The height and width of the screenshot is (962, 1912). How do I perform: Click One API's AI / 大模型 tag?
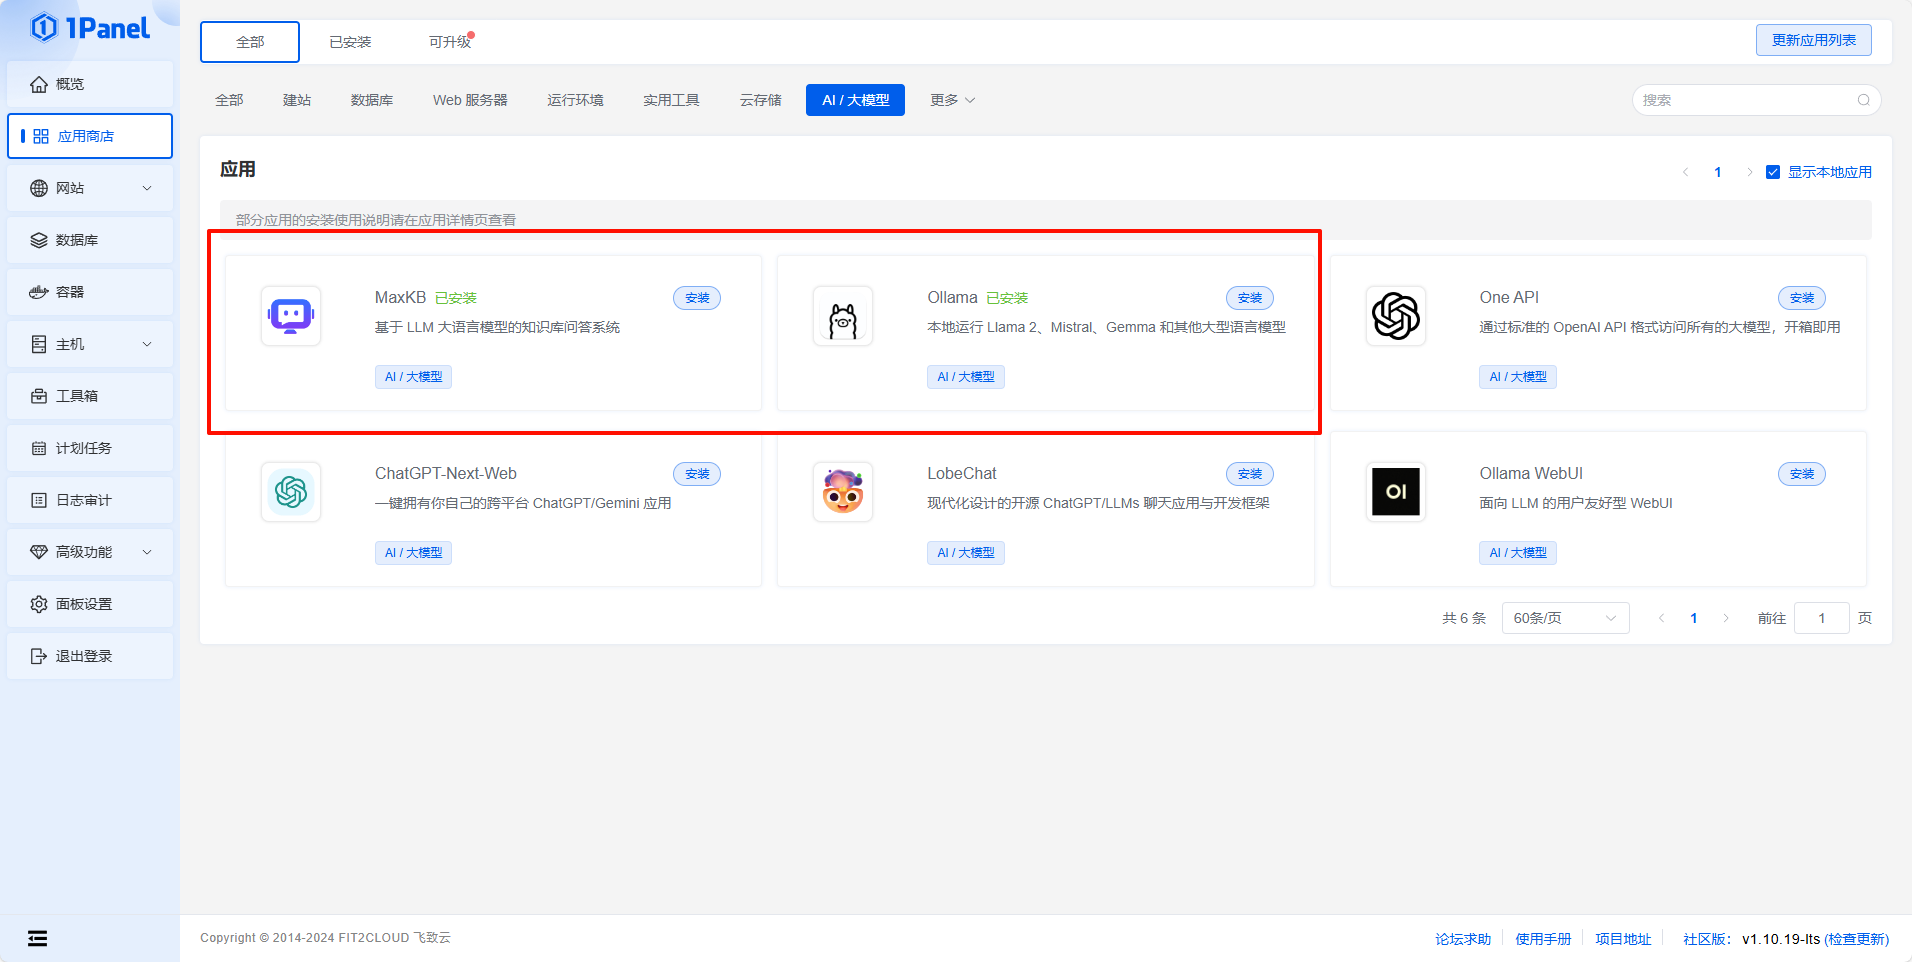coord(1518,377)
